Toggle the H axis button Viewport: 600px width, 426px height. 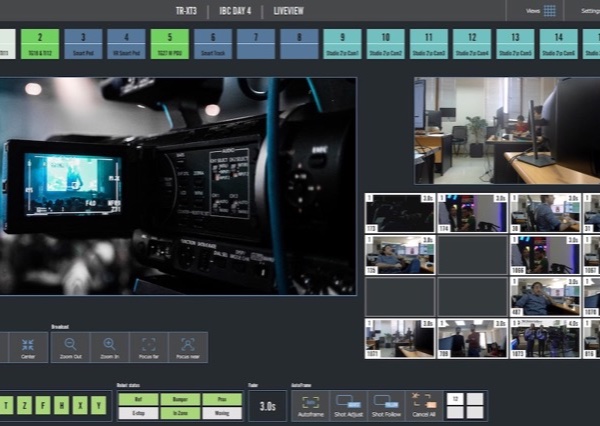coord(62,405)
